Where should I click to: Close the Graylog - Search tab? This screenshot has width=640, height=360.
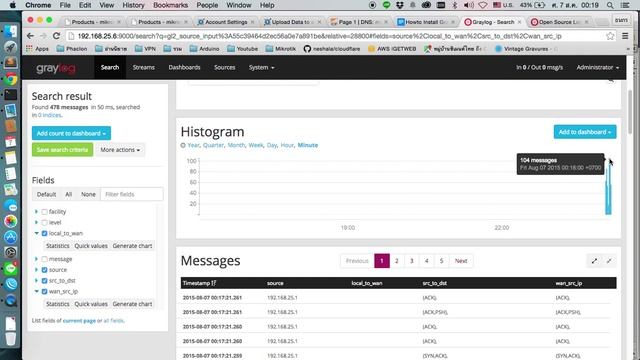pos(519,22)
